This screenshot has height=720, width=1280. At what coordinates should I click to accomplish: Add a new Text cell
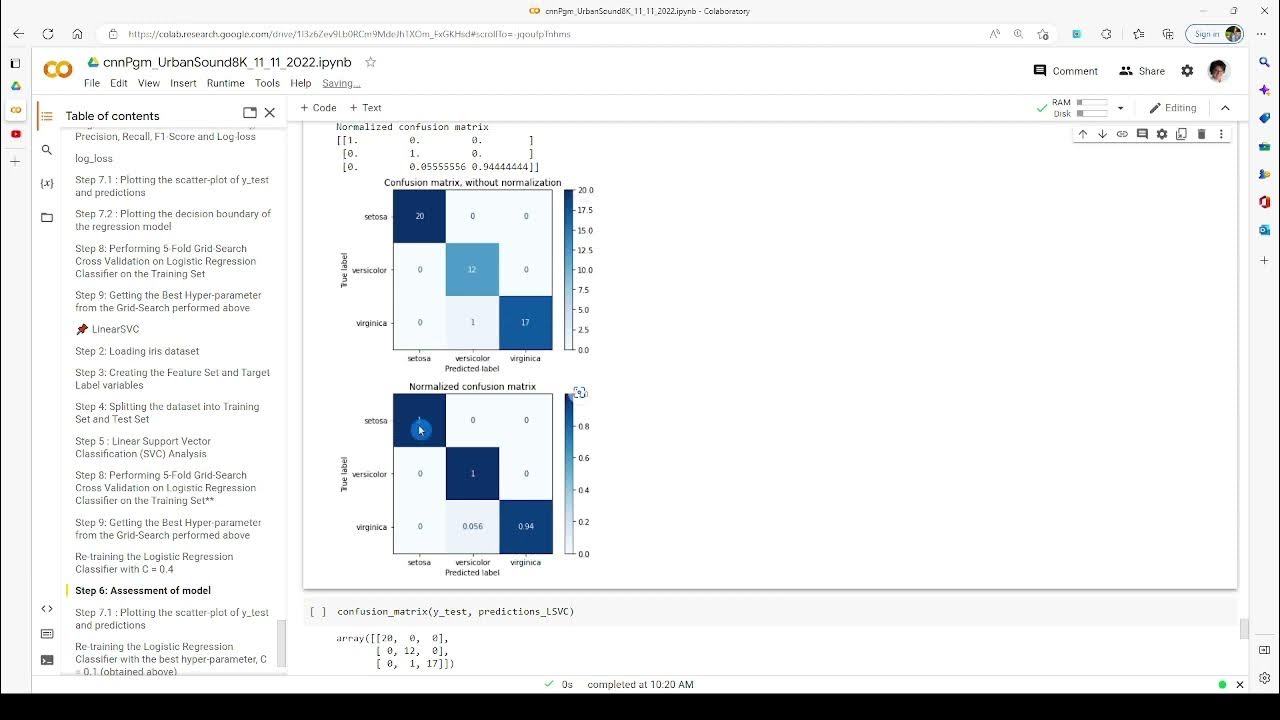tap(365, 108)
